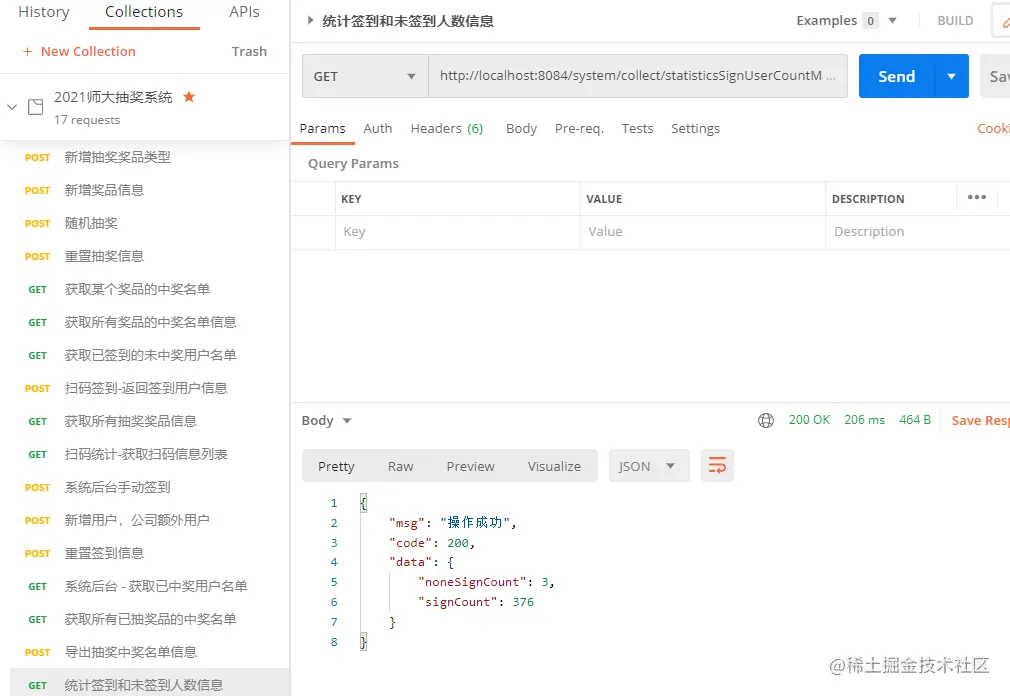1010x696 pixels.
Task: Click the BUILD button
Action: coord(955,21)
